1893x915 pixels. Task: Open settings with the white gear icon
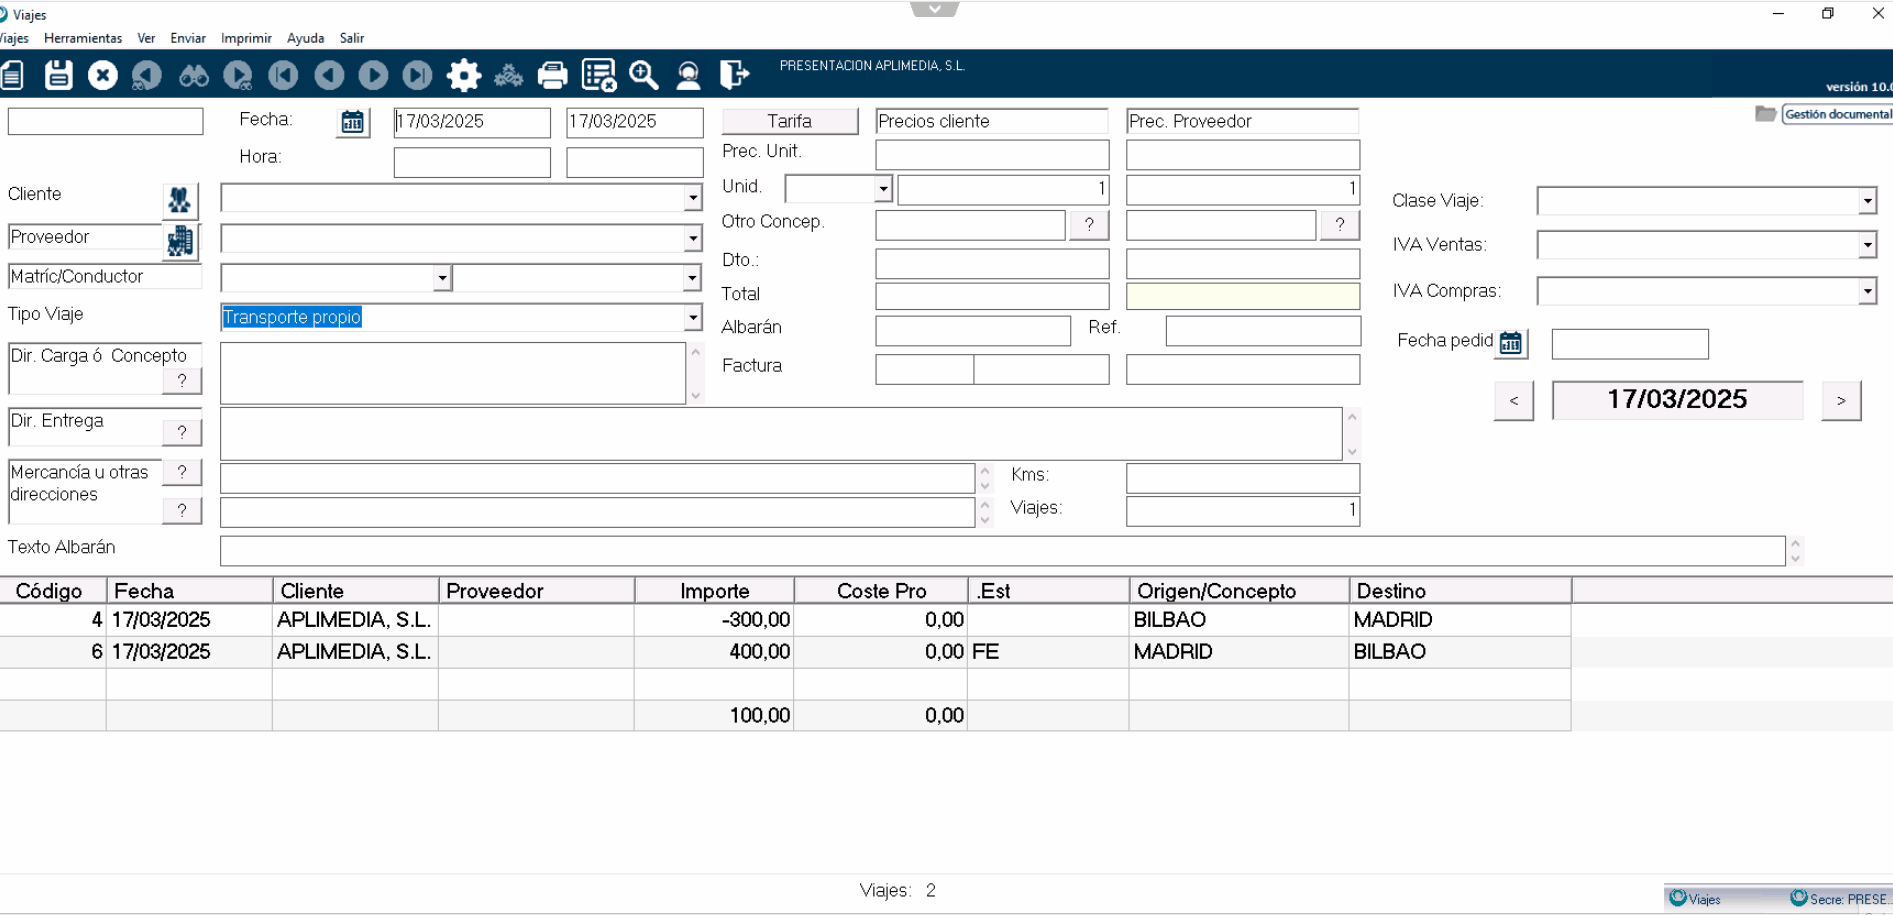[x=463, y=75]
